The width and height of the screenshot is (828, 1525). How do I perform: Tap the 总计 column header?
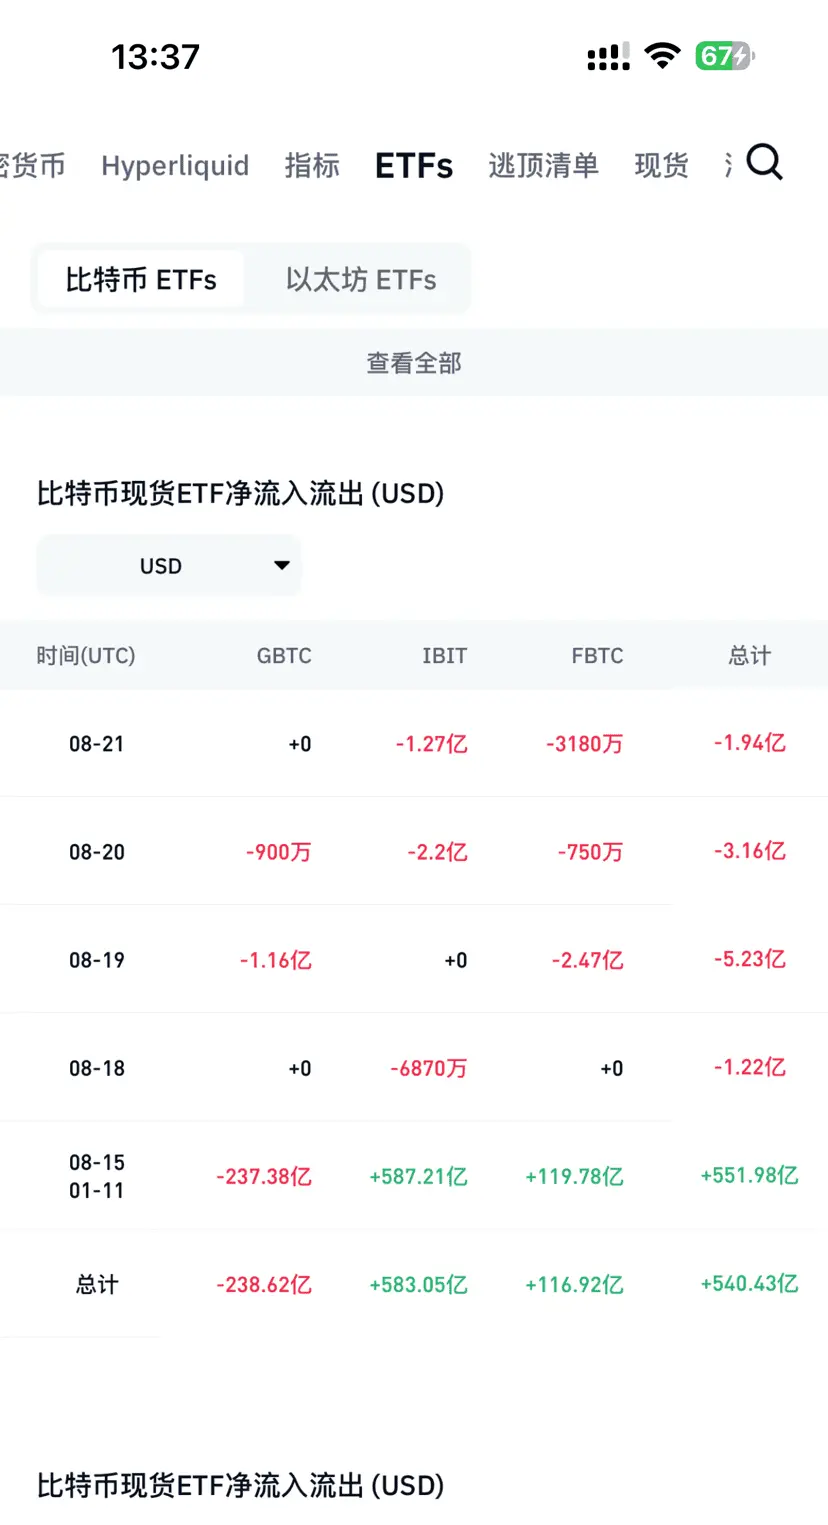pyautogui.click(x=750, y=656)
